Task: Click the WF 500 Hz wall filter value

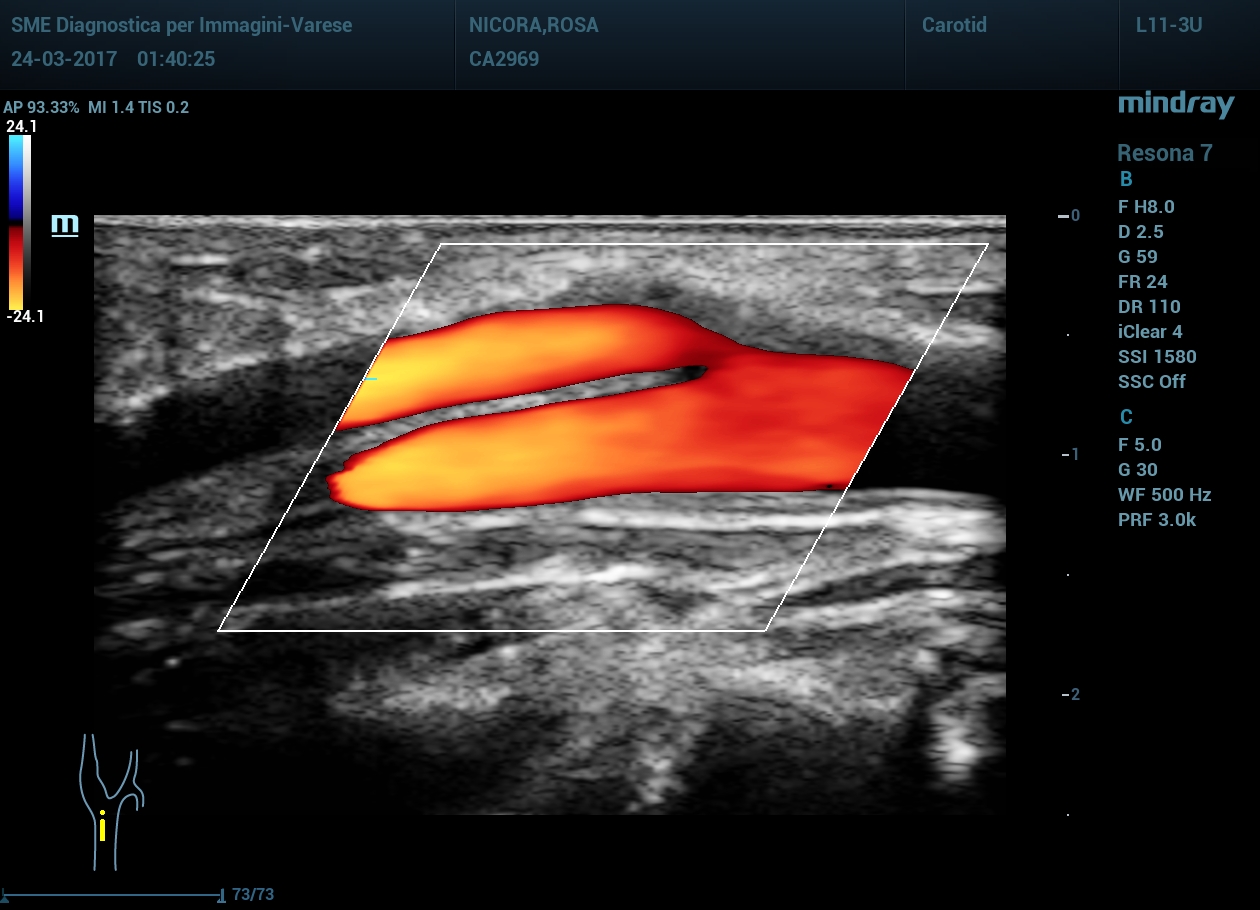Action: click(x=1164, y=495)
